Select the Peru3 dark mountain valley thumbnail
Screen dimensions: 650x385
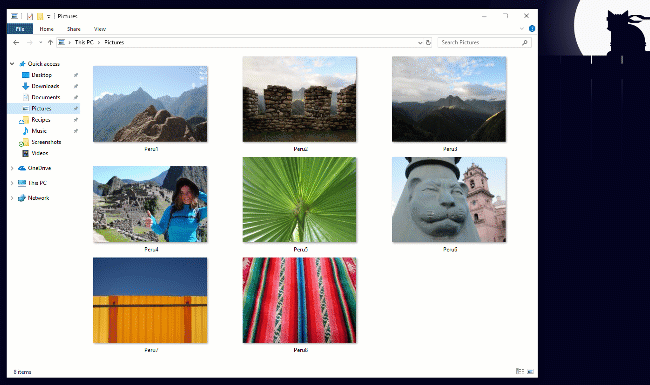pos(449,99)
